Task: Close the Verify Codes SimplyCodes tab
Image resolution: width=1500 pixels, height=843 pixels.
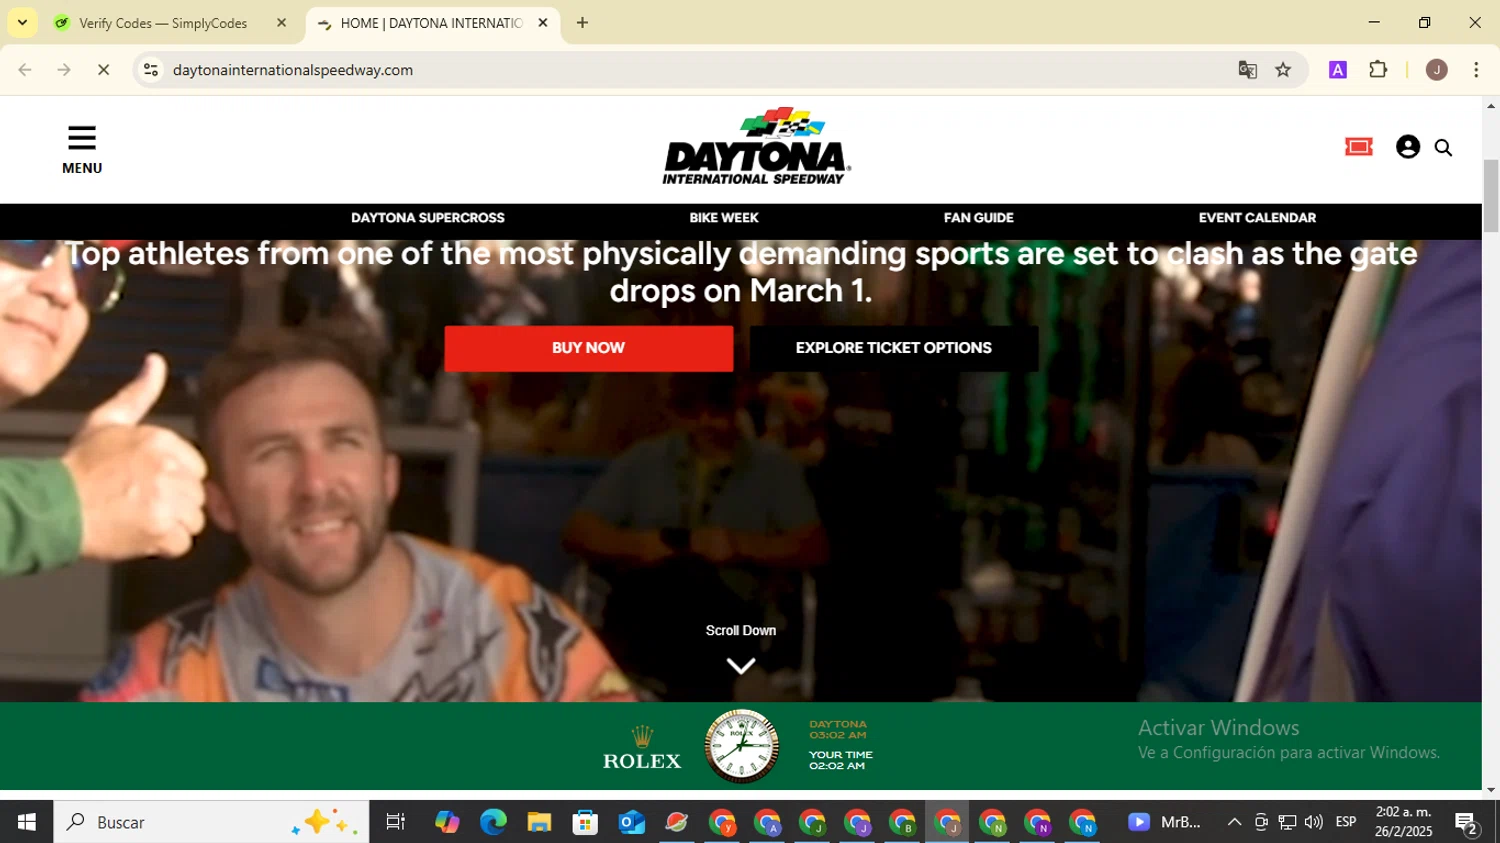Action: [x=281, y=23]
